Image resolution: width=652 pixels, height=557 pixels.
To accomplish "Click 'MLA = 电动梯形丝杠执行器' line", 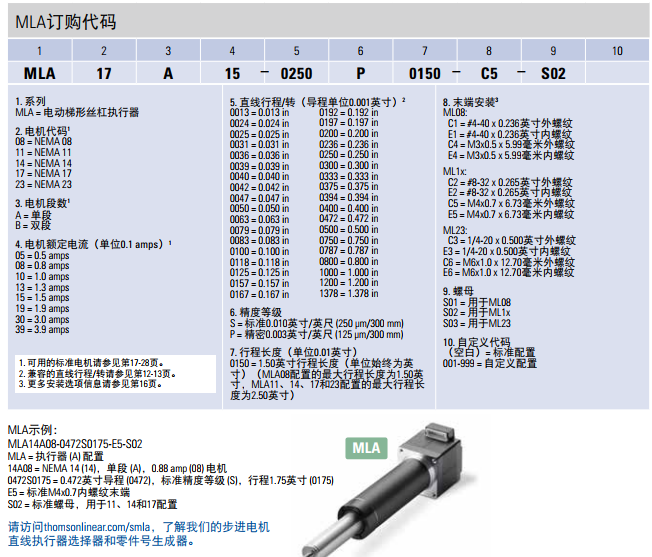I will tap(77, 112).
